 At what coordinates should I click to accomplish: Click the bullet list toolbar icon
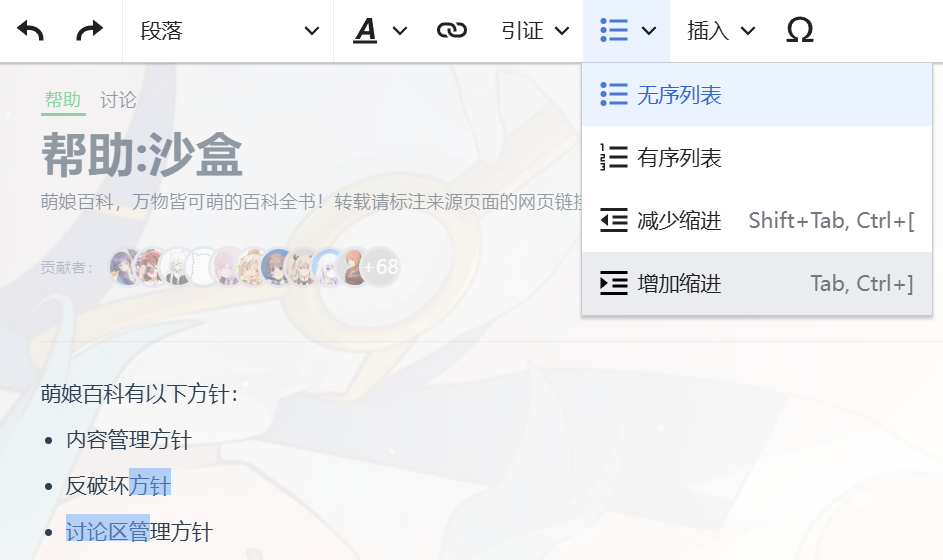point(614,30)
